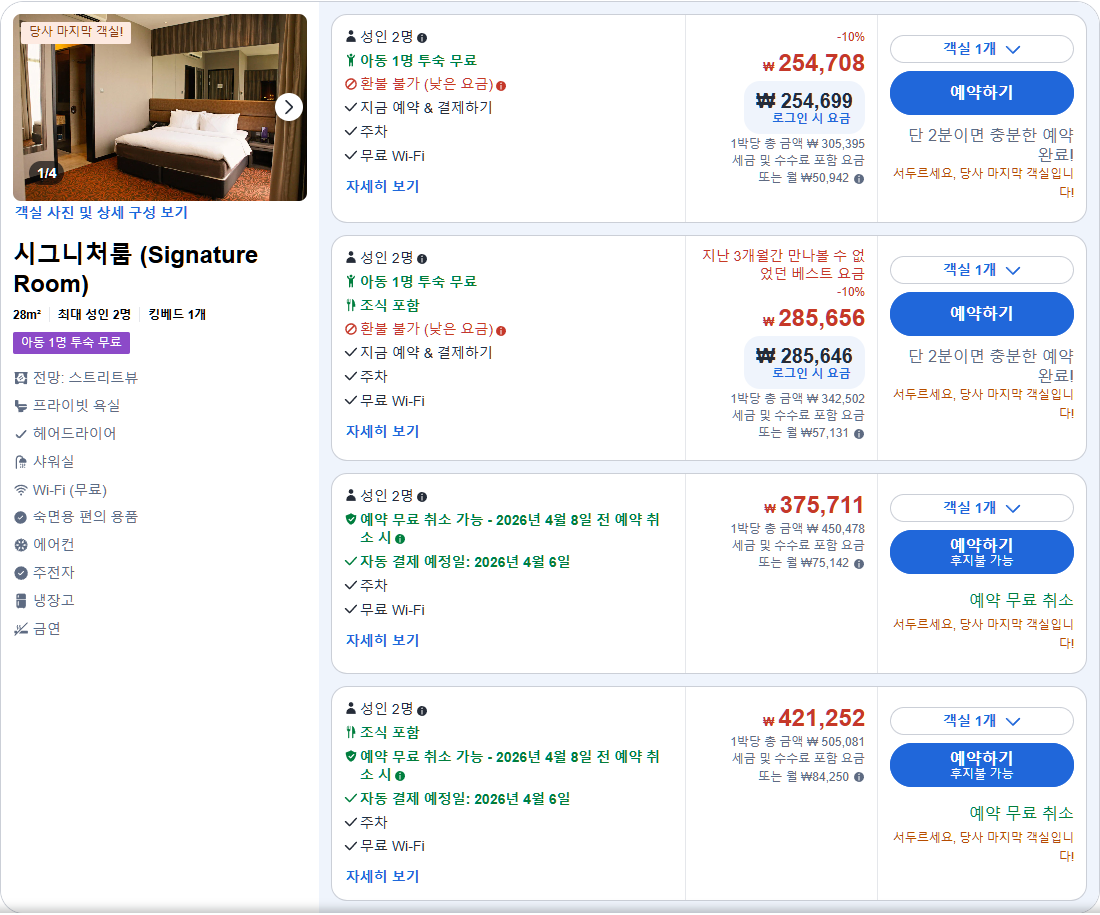
Task: Open 자세히 보기 in ₩421,252 offer
Action: [x=382, y=876]
